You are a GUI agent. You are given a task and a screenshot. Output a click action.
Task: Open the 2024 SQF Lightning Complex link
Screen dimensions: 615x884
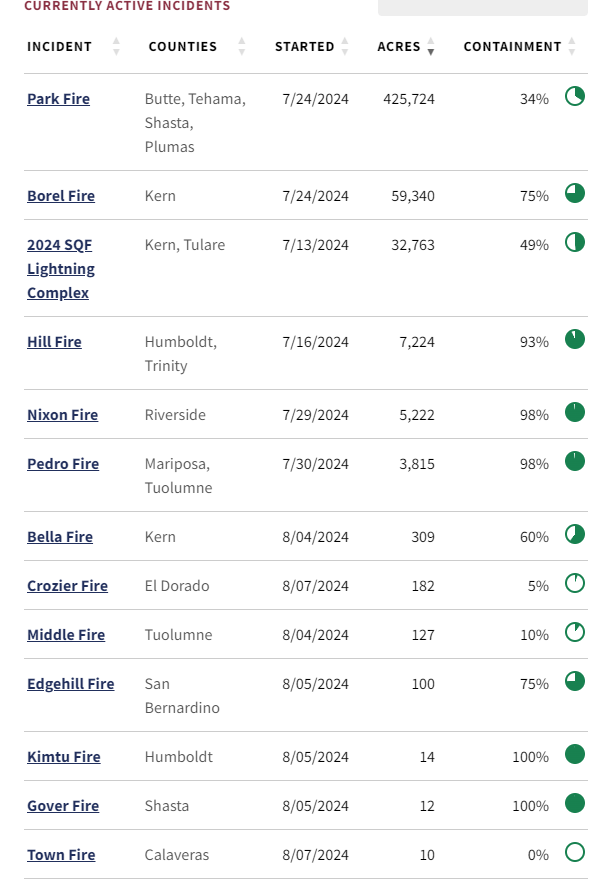[61, 269]
